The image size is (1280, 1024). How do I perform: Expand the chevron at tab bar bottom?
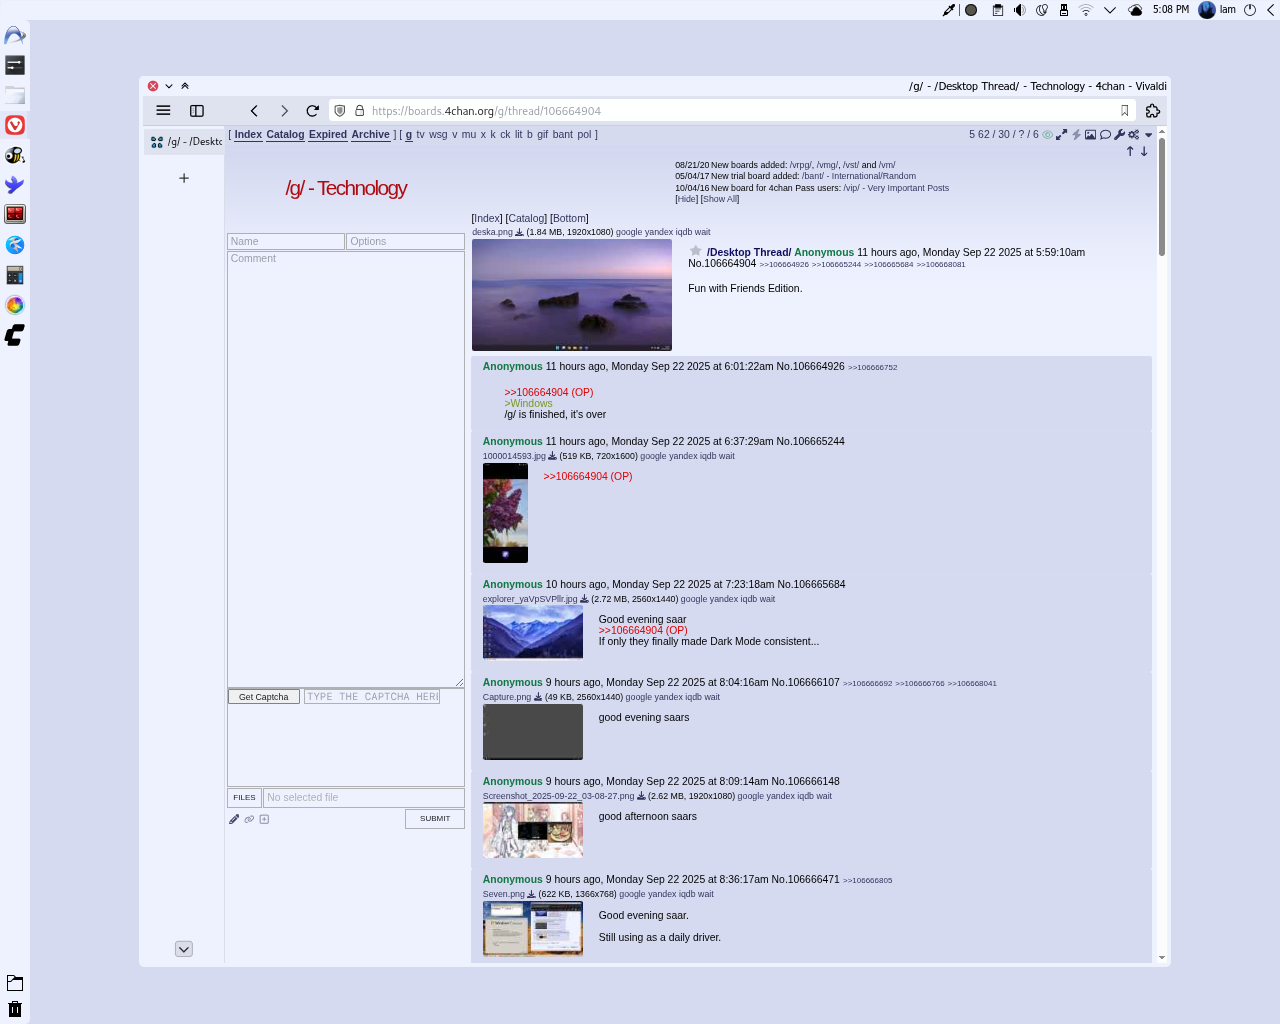click(x=184, y=949)
